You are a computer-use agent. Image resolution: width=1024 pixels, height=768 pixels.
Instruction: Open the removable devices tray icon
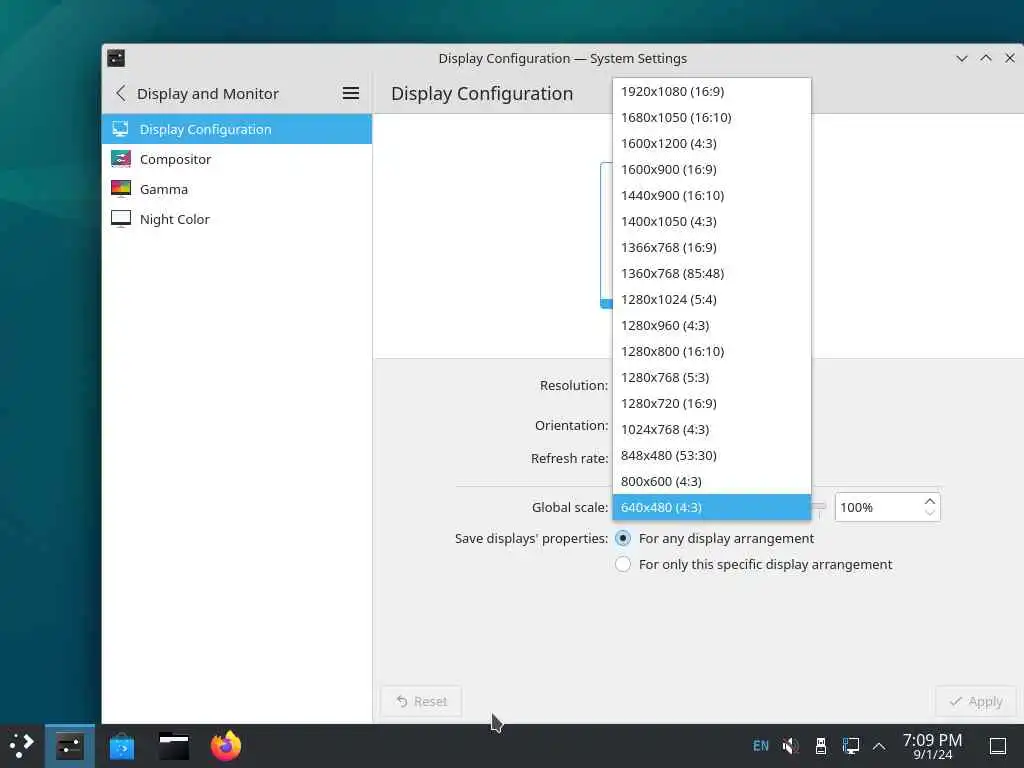[821, 746]
